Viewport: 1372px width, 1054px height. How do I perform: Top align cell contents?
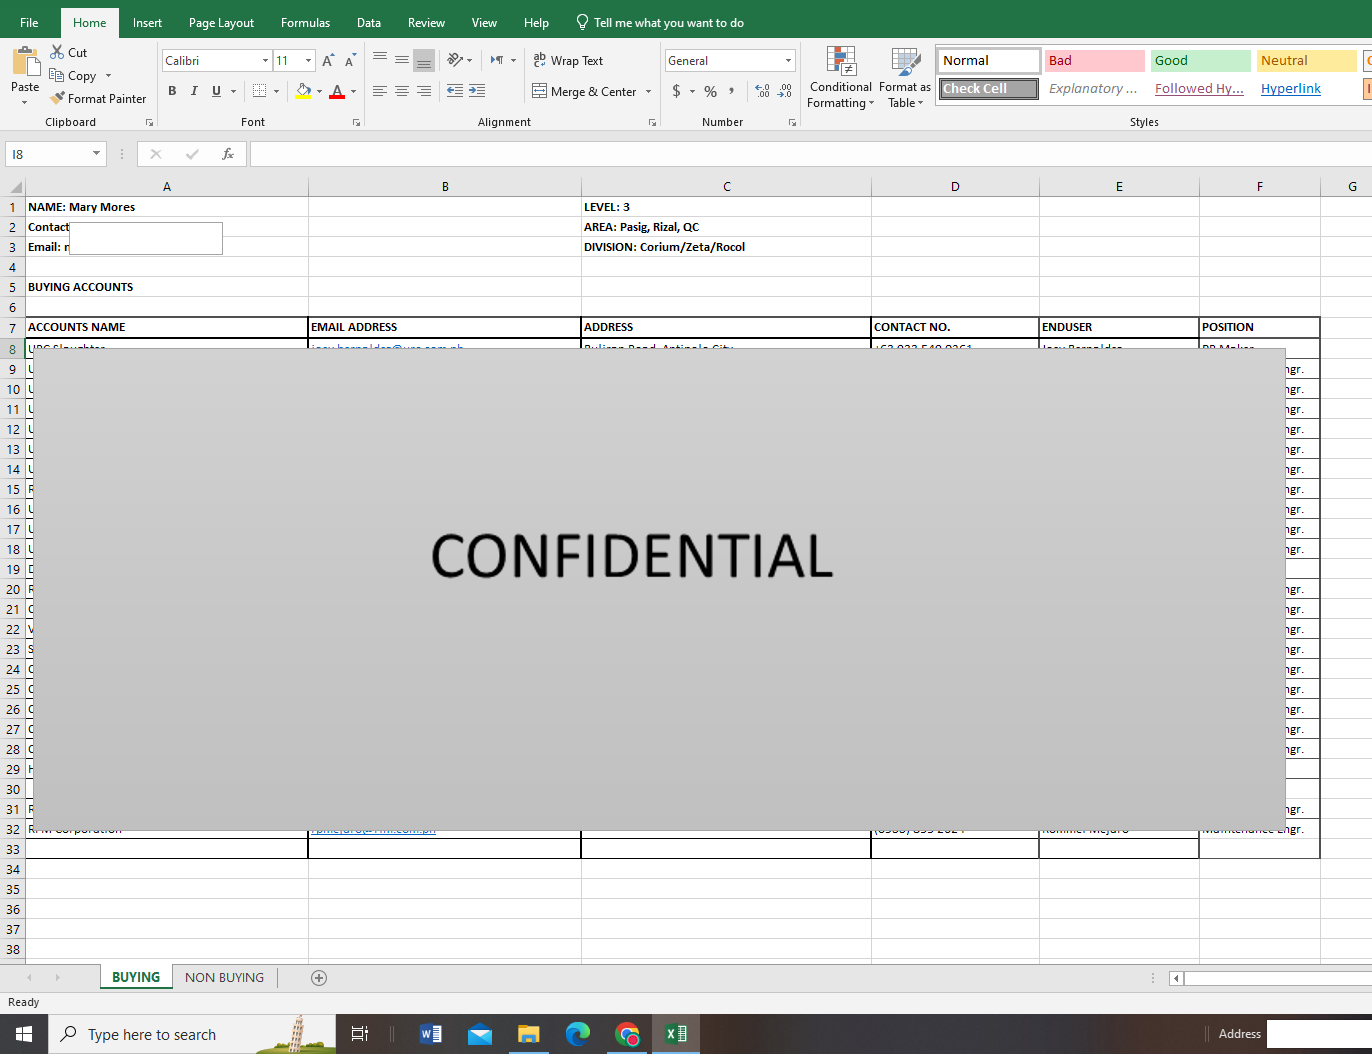pos(380,59)
